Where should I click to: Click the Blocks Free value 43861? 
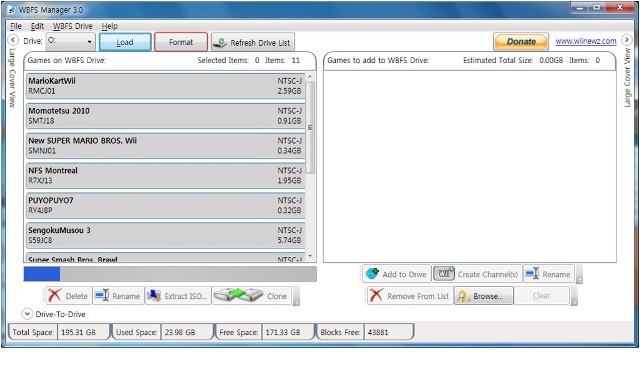tap(378, 332)
